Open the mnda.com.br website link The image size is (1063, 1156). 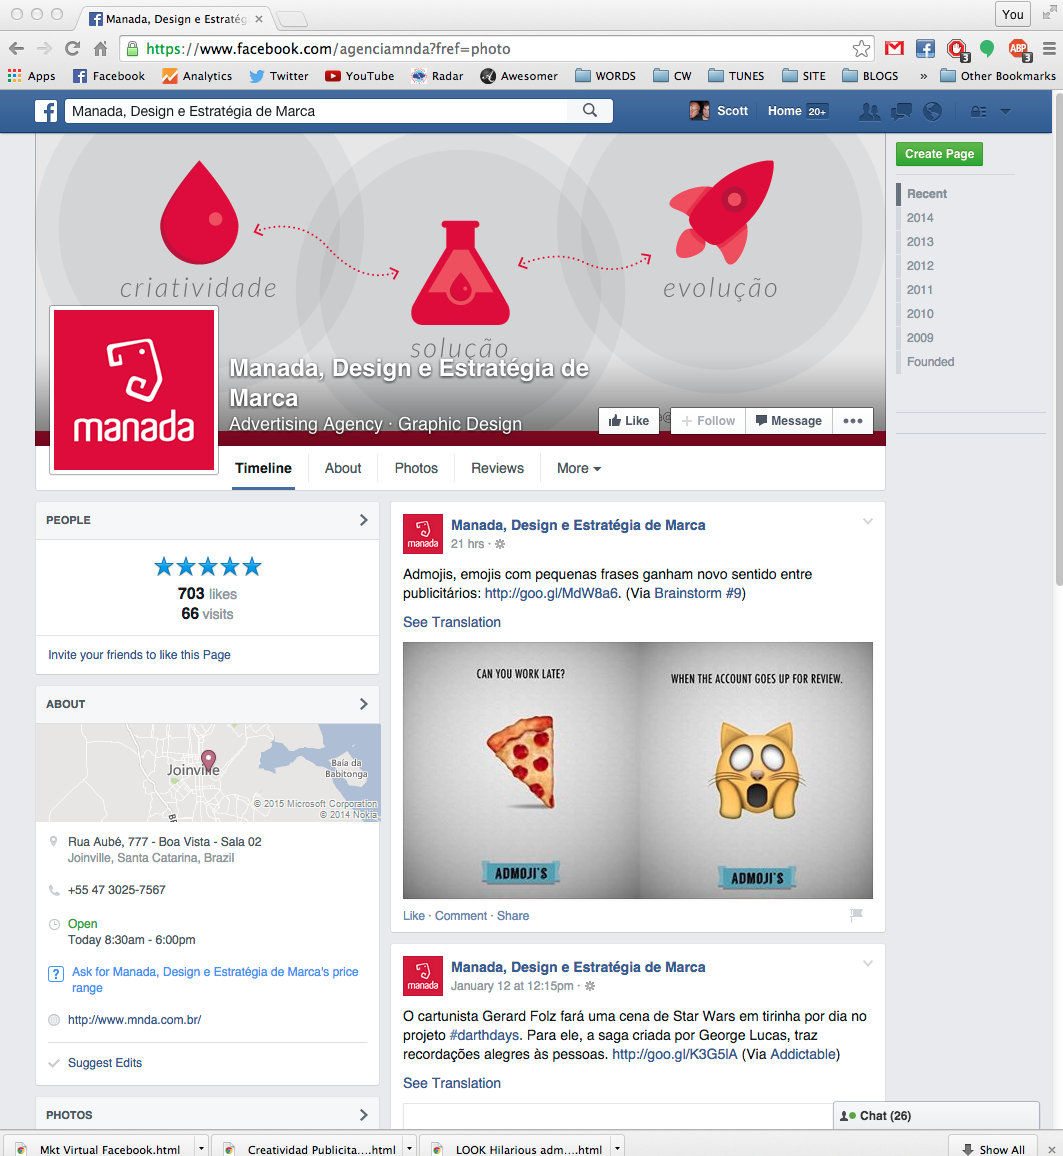click(x=134, y=1020)
